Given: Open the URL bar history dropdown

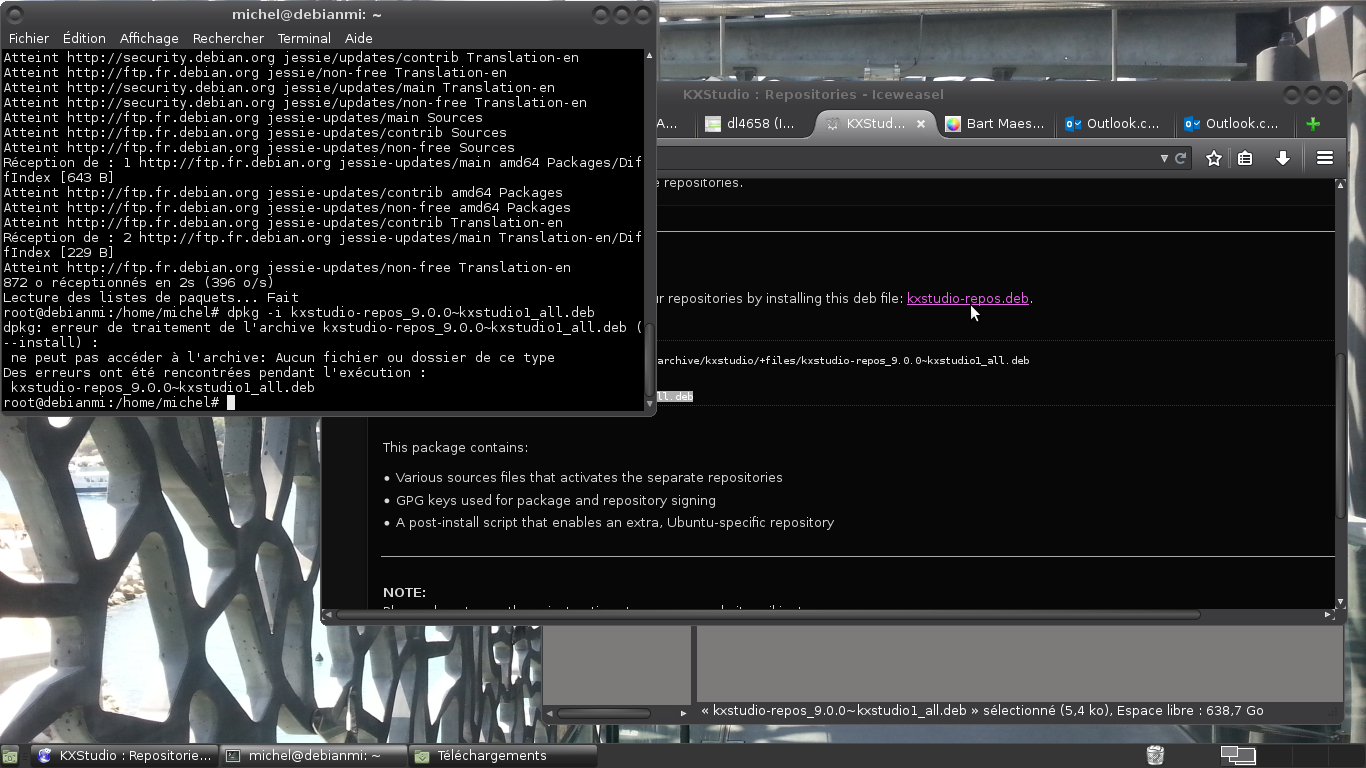Looking at the screenshot, I should coord(1164,158).
